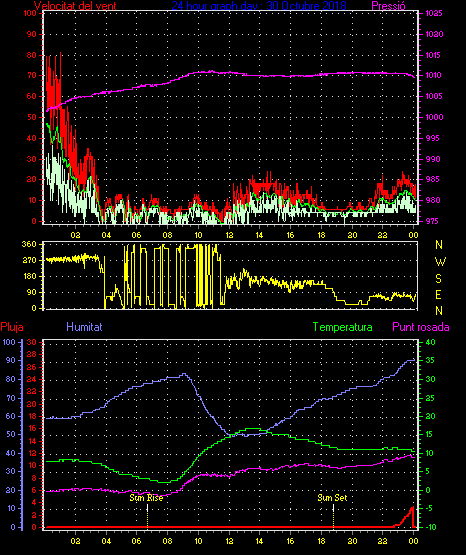Viewport: 466px width, 555px height.
Task: Click the 'Sun Rise' marker label
Action: point(146,498)
